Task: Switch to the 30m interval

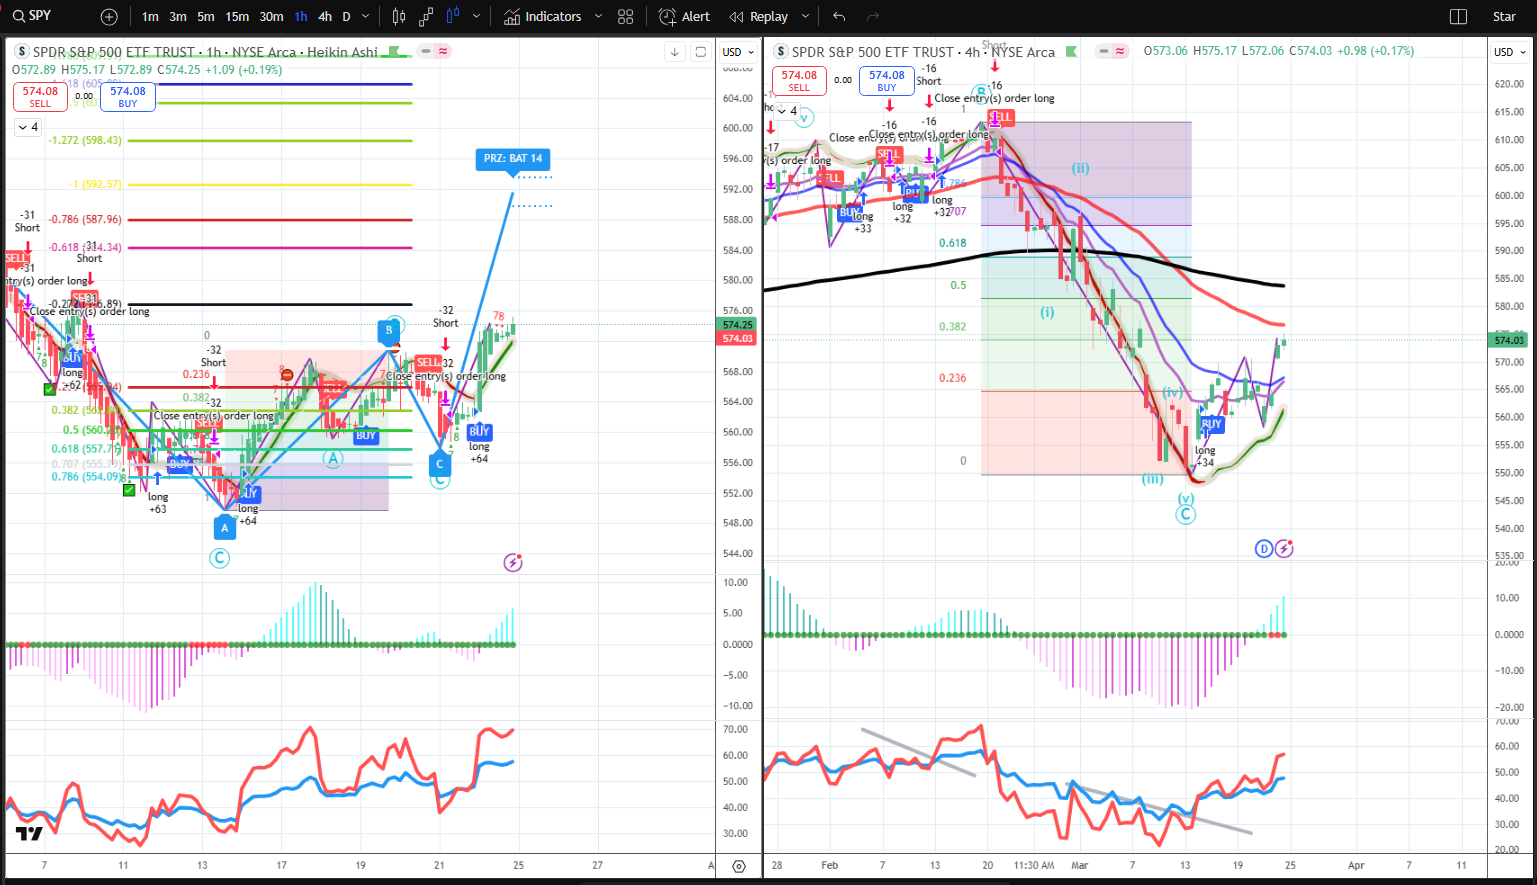Action: [x=271, y=17]
